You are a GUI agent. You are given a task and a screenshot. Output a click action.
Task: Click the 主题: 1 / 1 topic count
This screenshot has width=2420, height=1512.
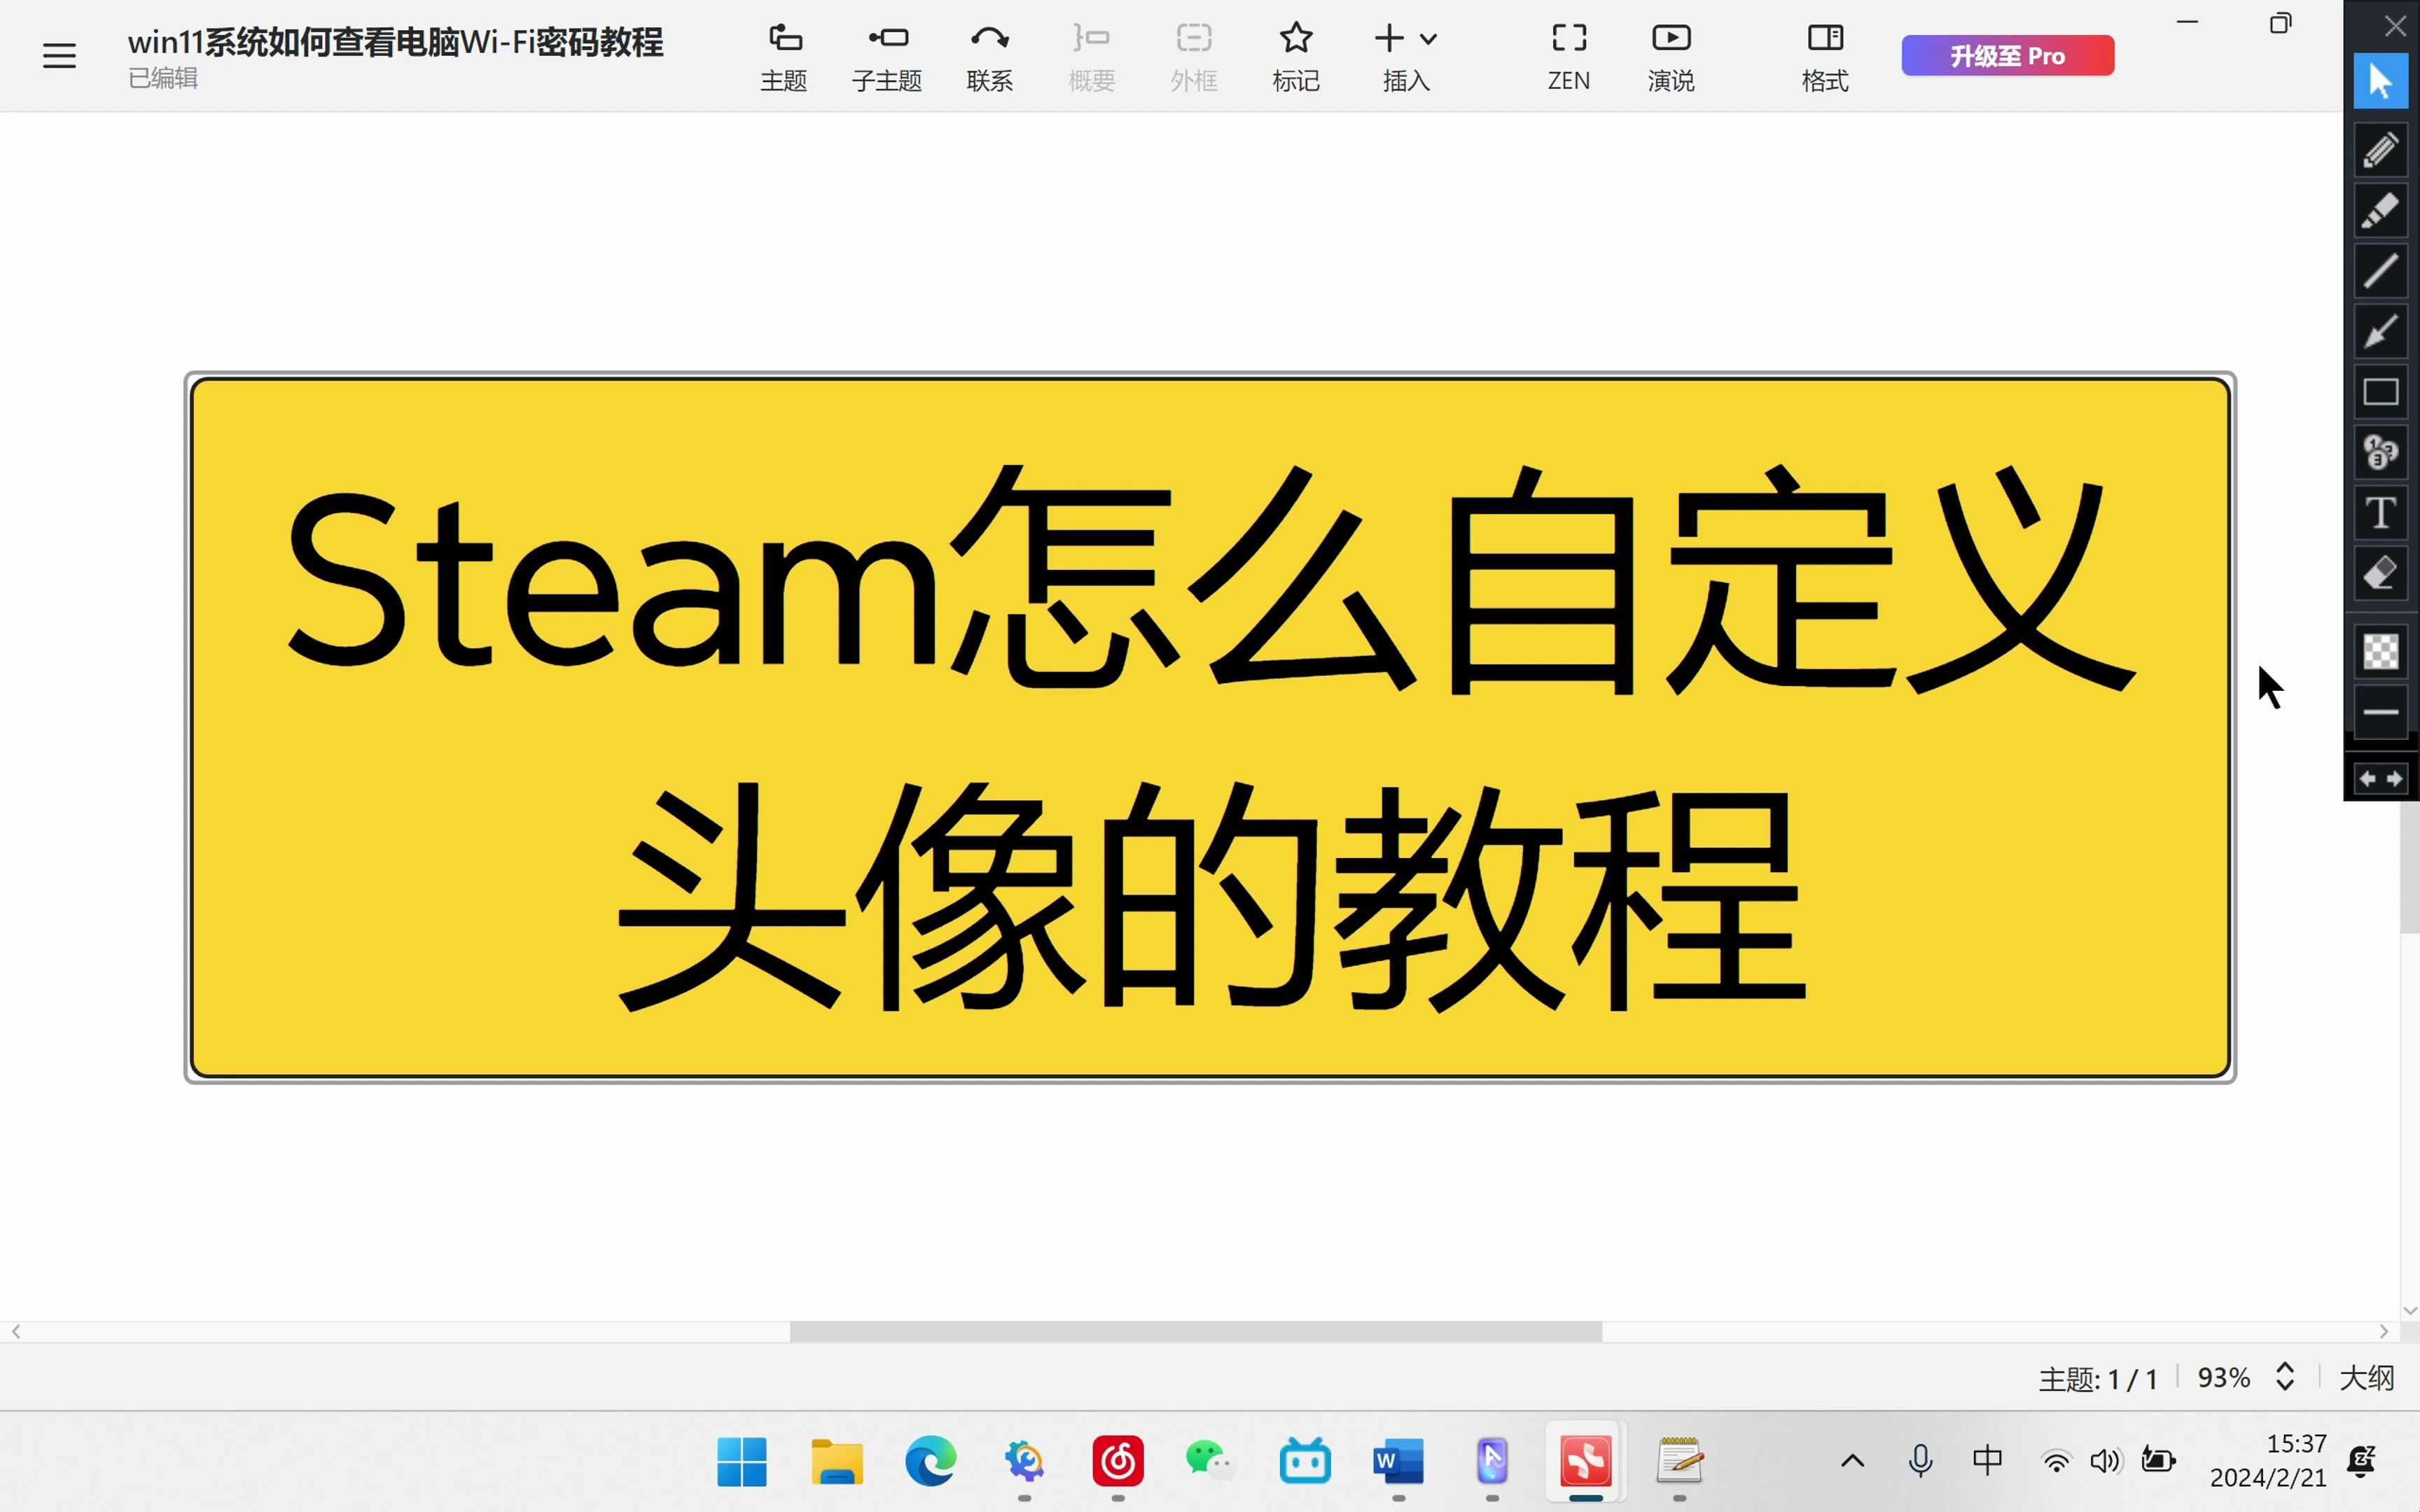2098,1379
